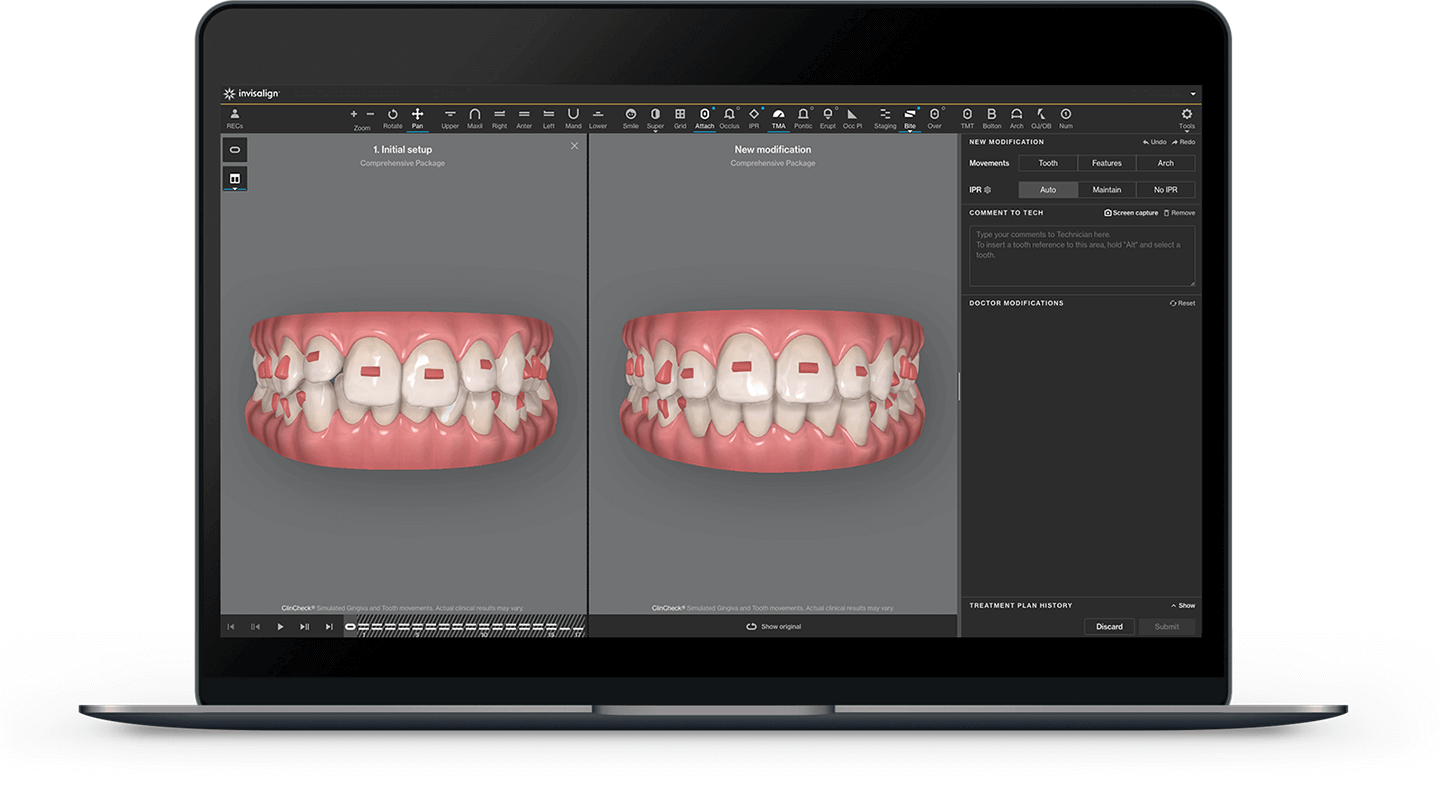This screenshot has height=788, width=1440.
Task: Switch to Upper arch view
Action: click(450, 118)
